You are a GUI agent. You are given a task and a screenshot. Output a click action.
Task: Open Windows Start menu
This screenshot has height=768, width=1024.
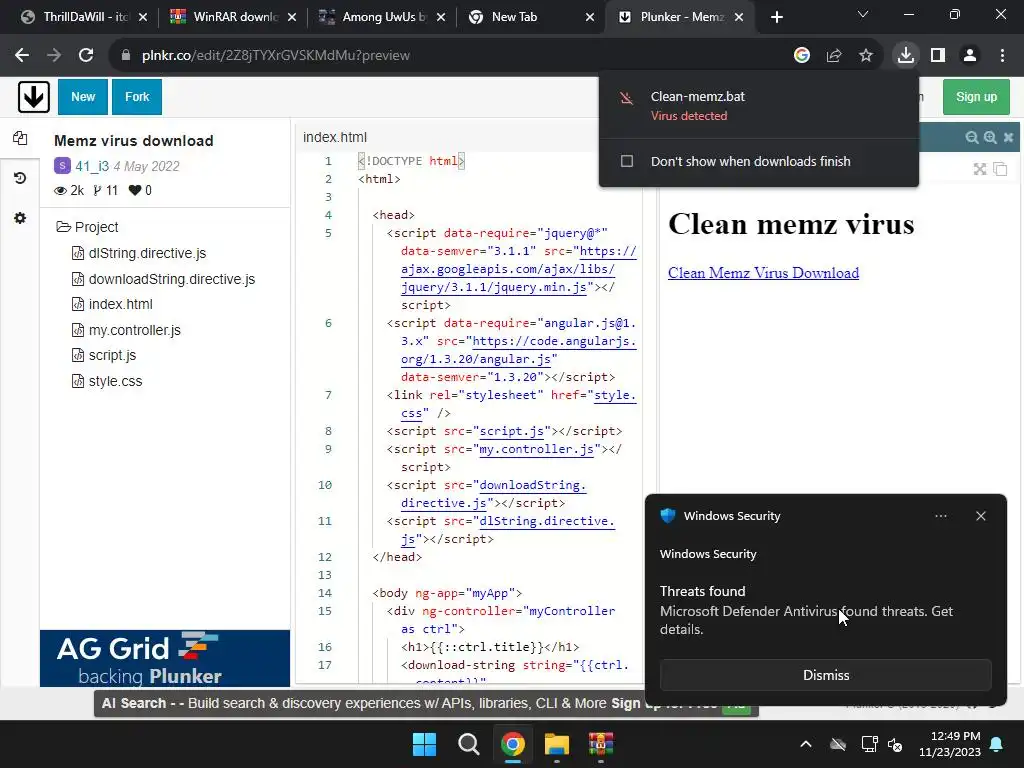click(424, 744)
